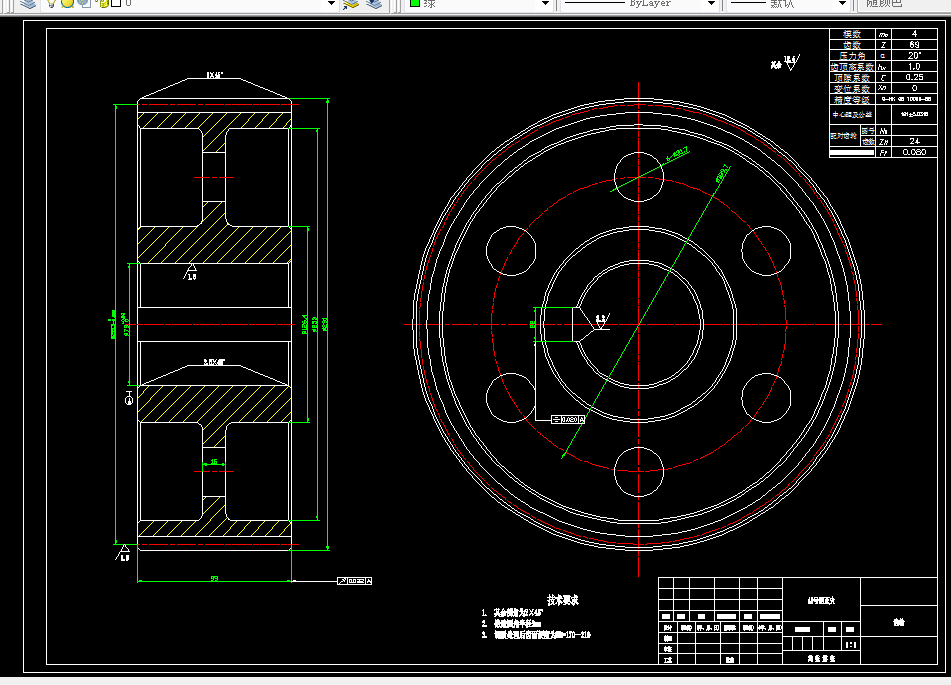Select the pressure angle value 20°

(914, 55)
